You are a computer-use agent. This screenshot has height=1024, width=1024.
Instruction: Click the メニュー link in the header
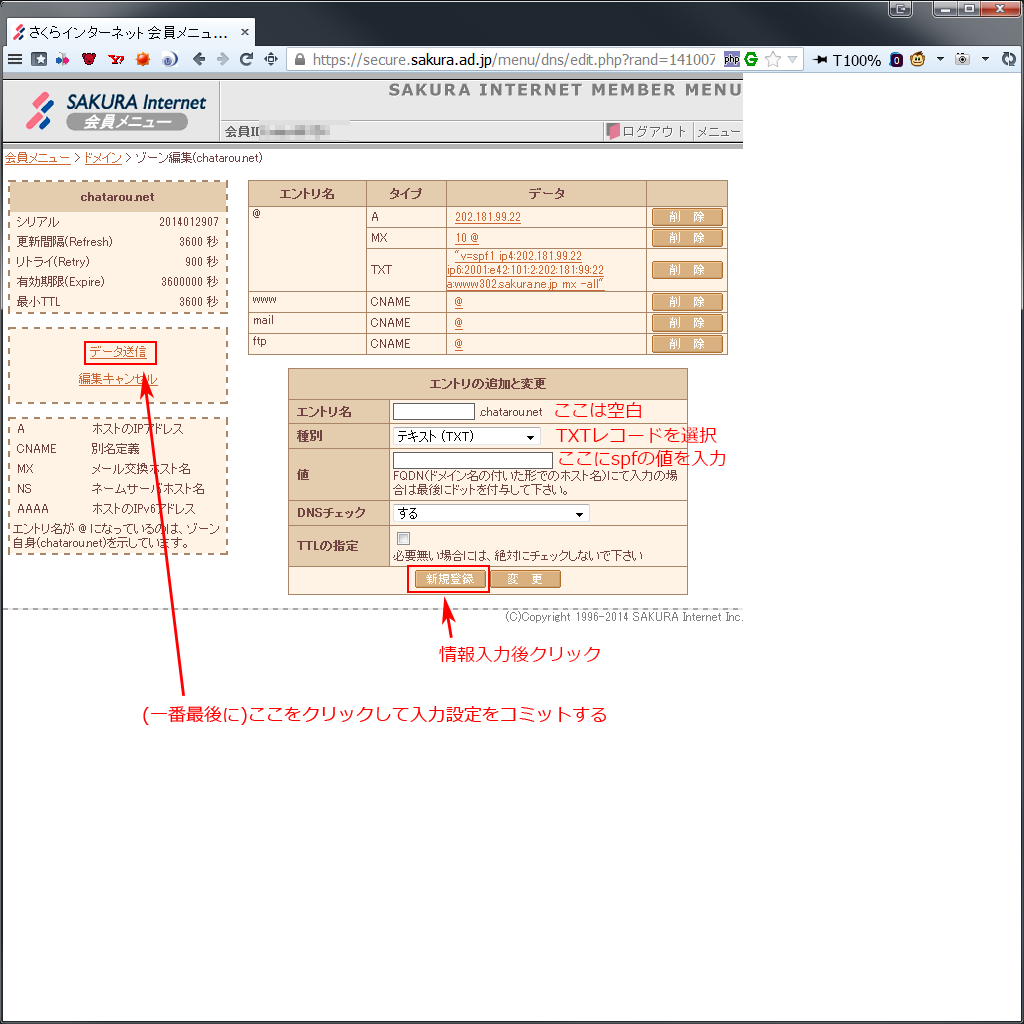click(x=718, y=131)
